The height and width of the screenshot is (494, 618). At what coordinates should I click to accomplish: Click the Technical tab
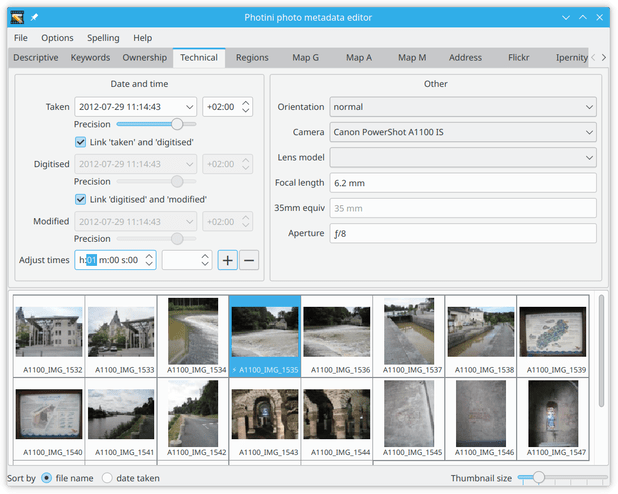coord(199,58)
